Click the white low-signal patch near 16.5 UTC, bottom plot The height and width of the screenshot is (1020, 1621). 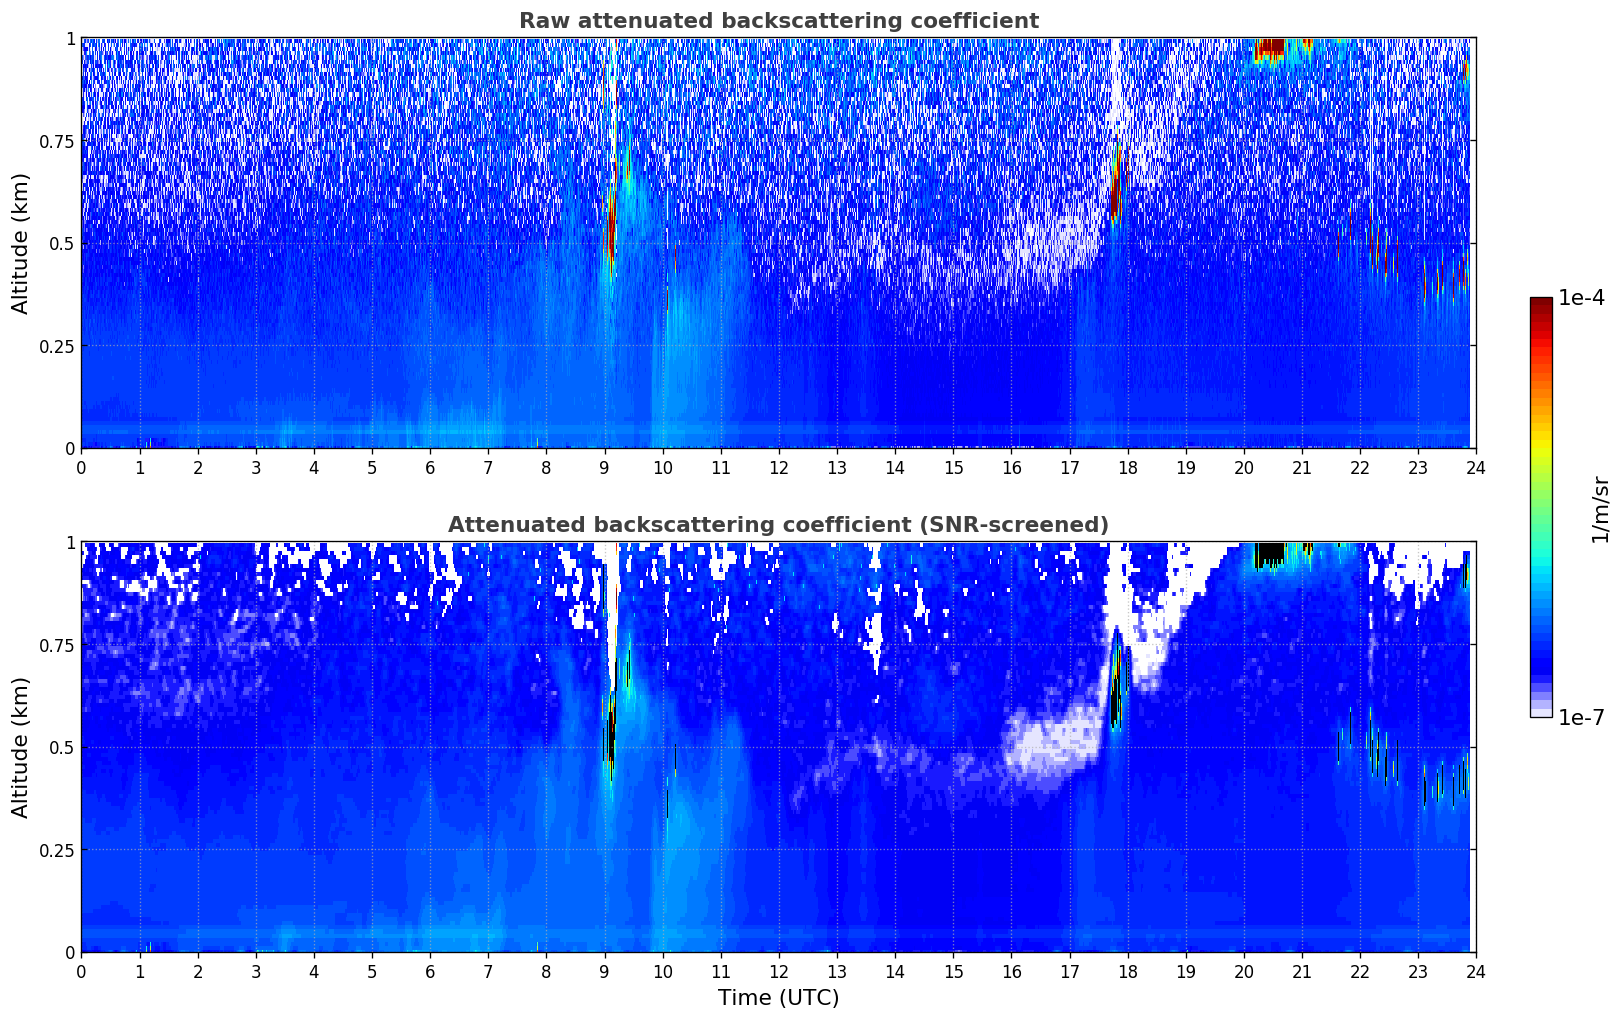[1055, 741]
